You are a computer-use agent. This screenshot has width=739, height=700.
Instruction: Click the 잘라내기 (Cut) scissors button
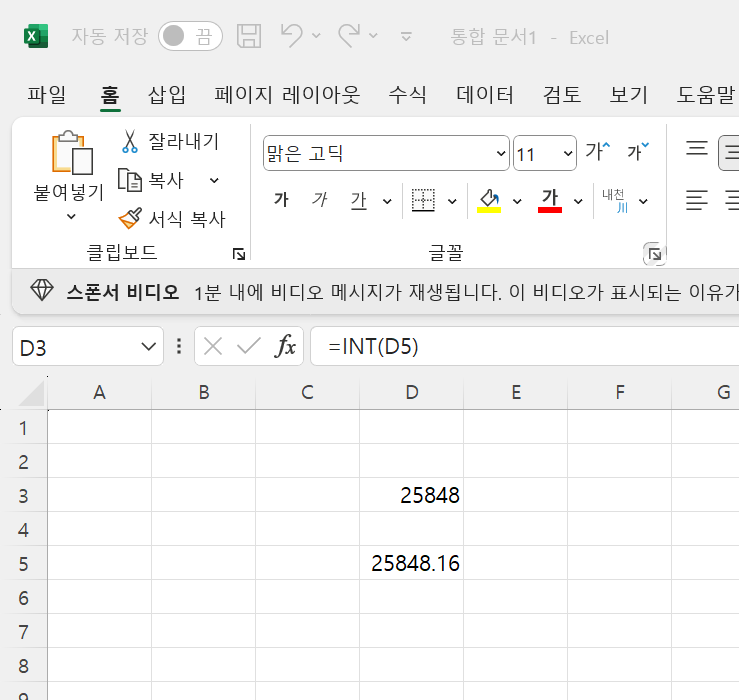tap(170, 141)
